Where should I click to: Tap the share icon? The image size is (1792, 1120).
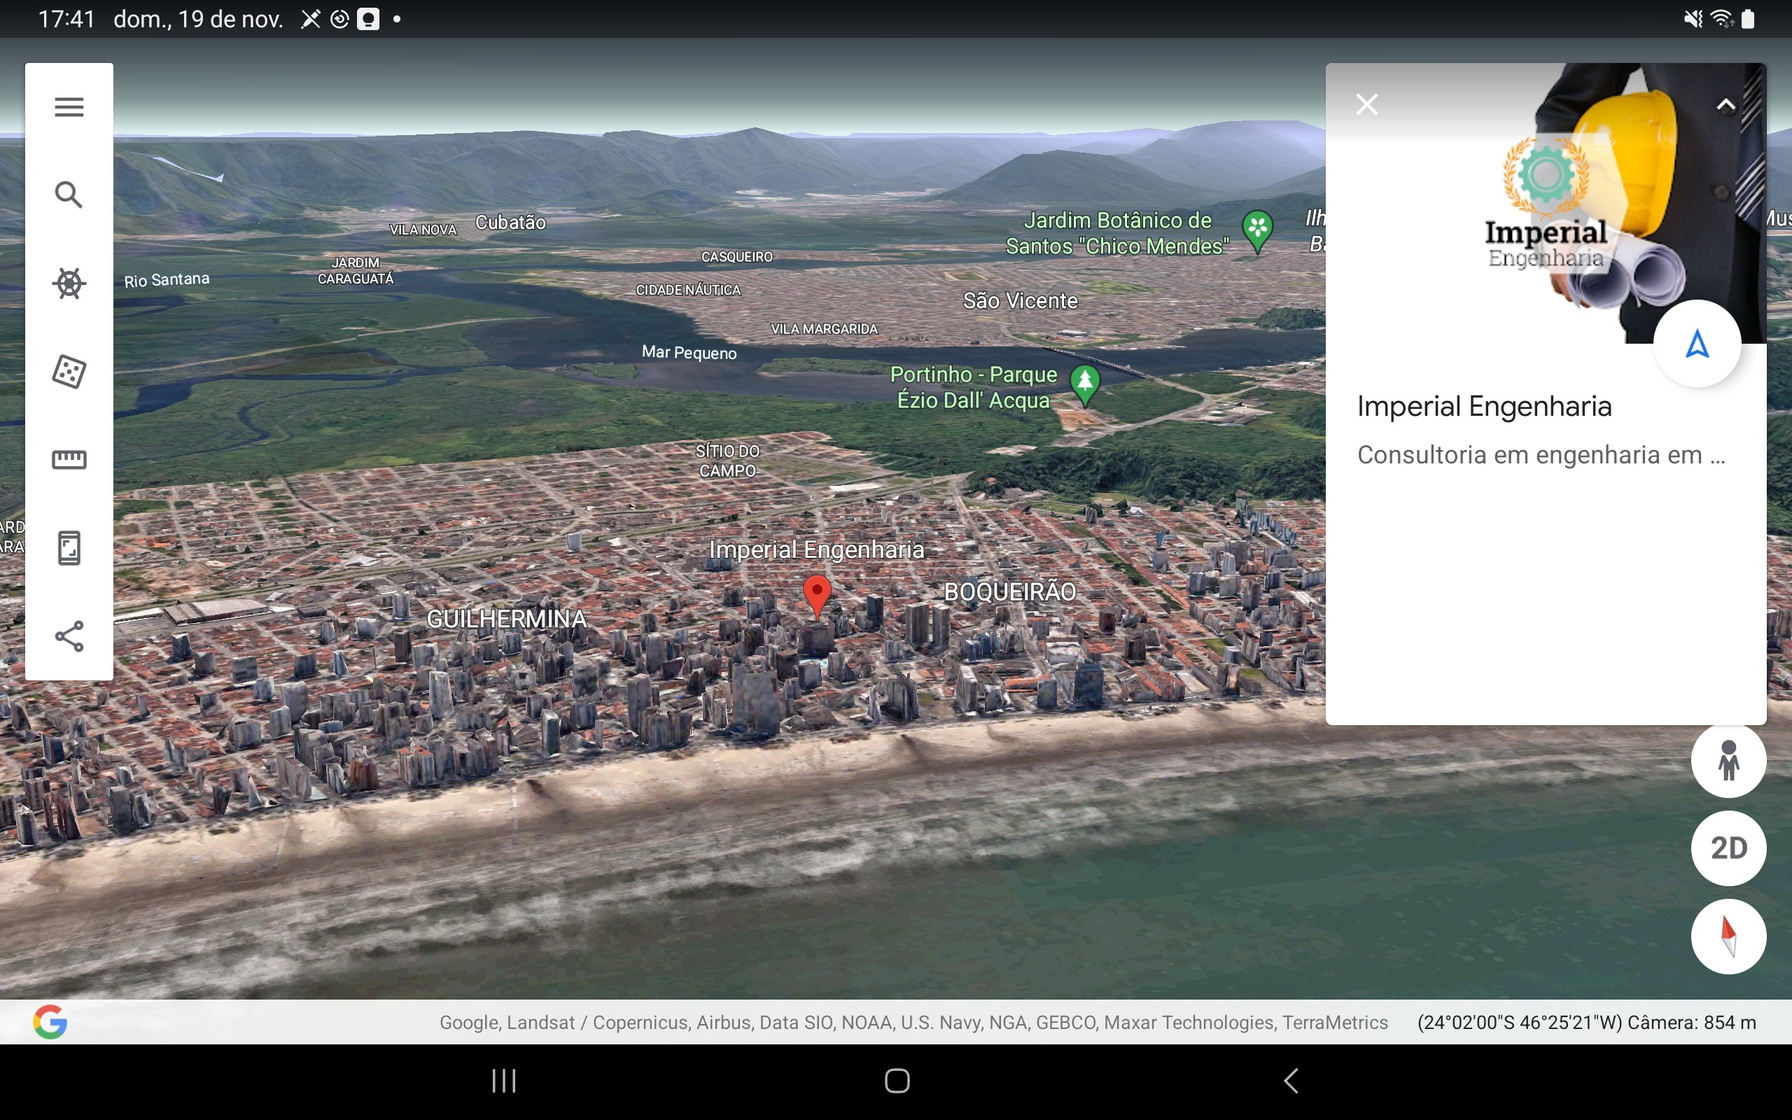tap(69, 636)
